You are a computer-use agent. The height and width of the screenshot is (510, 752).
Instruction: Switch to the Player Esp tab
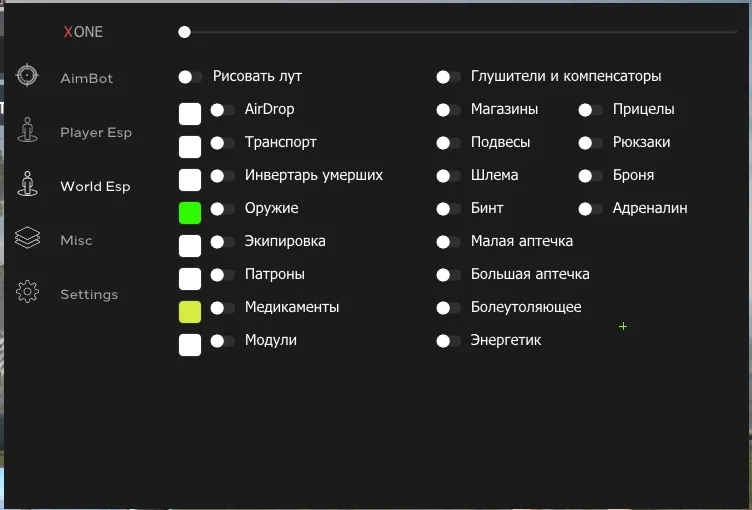click(x=95, y=132)
